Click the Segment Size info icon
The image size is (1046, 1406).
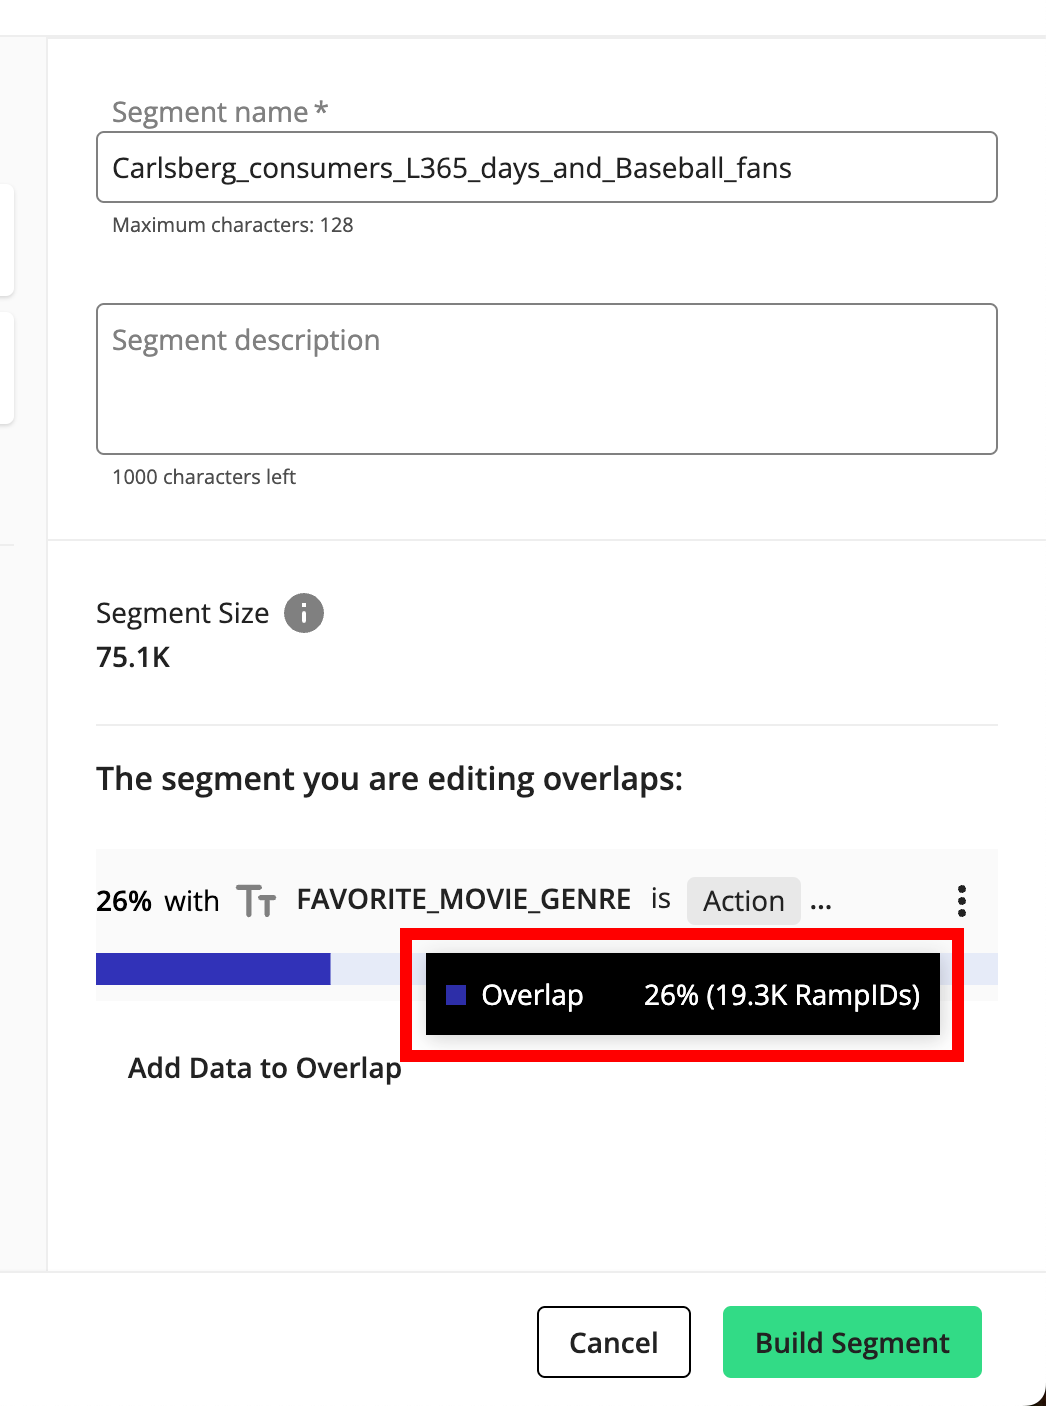304,613
